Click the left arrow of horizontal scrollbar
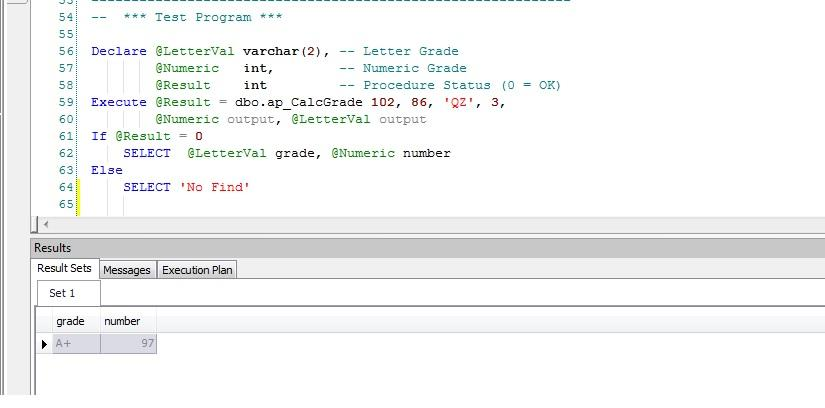This screenshot has height=408, width=825. click(x=46, y=225)
